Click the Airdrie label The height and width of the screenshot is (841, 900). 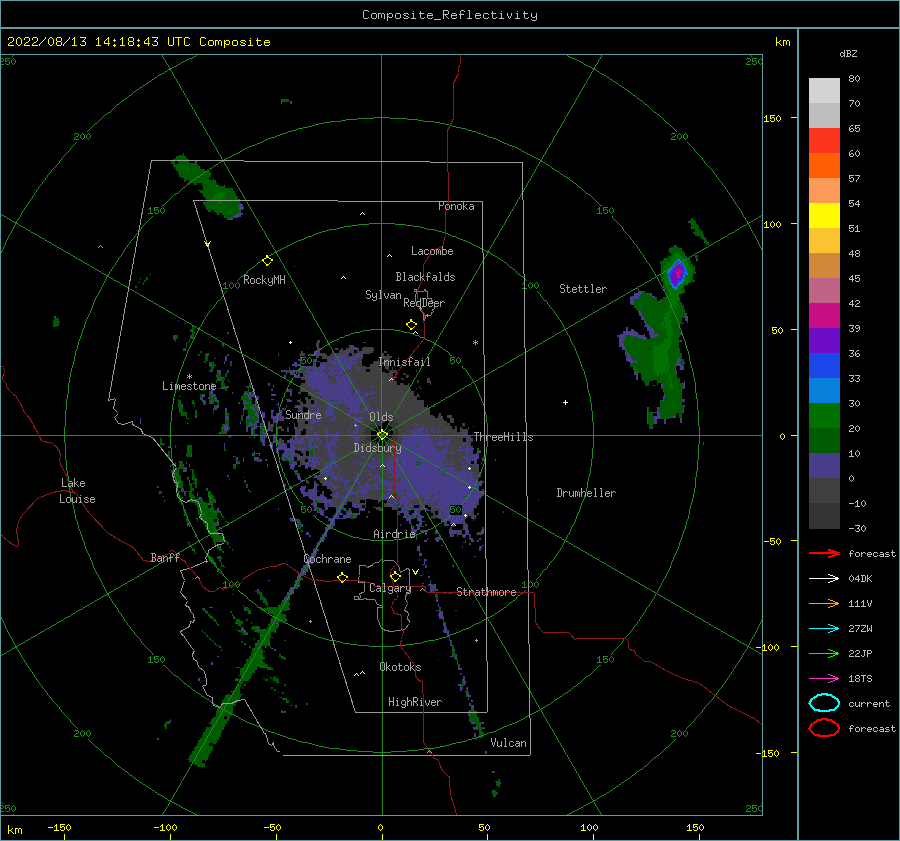394,534
